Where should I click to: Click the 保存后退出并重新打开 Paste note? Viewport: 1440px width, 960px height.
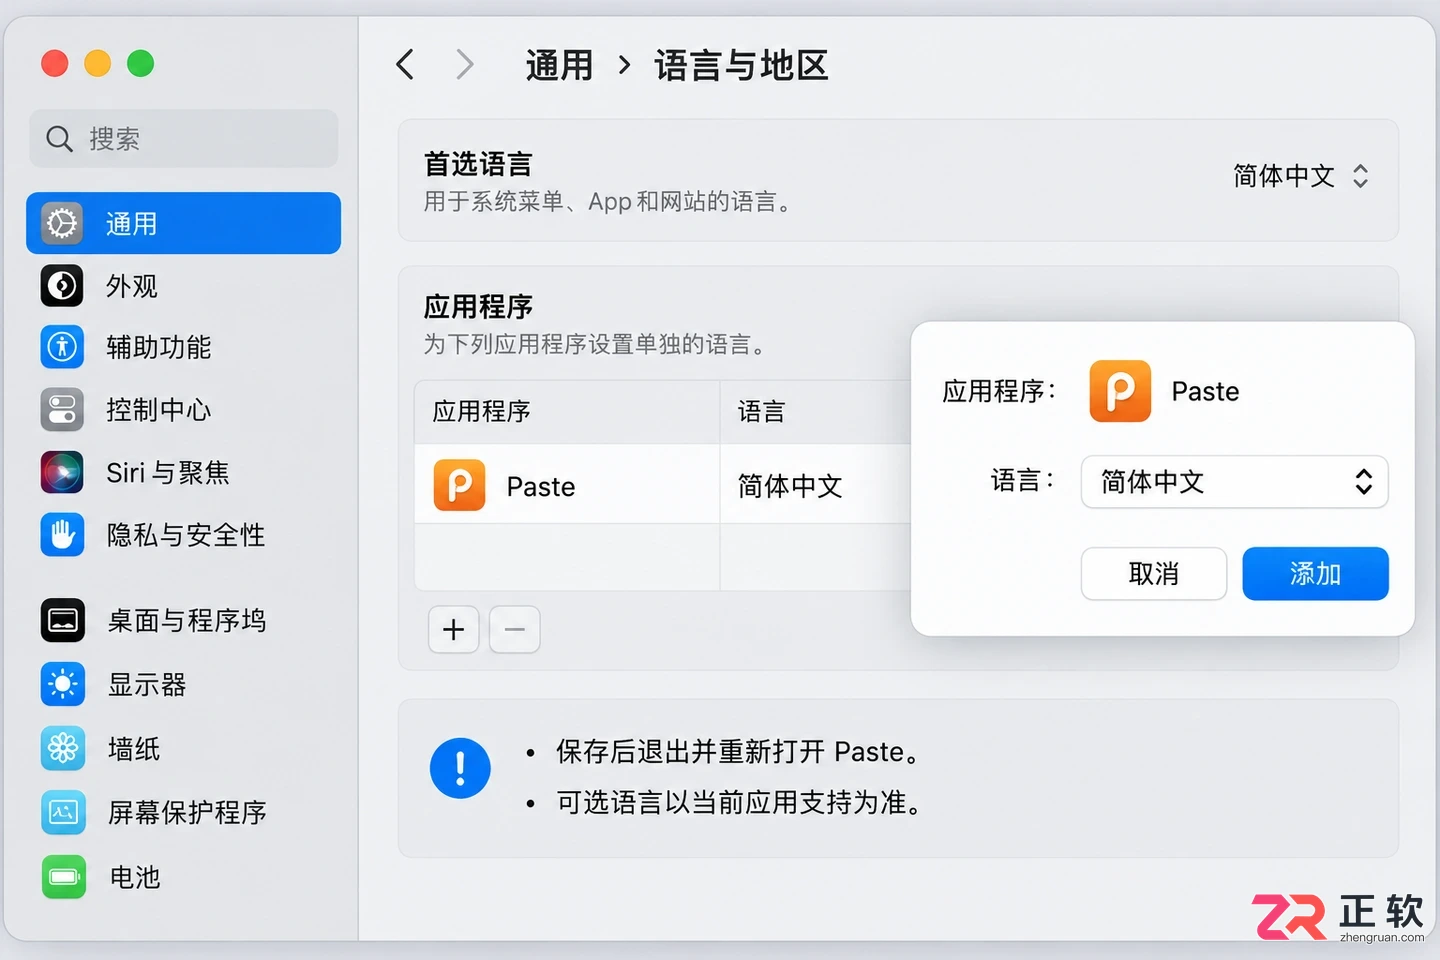737,752
